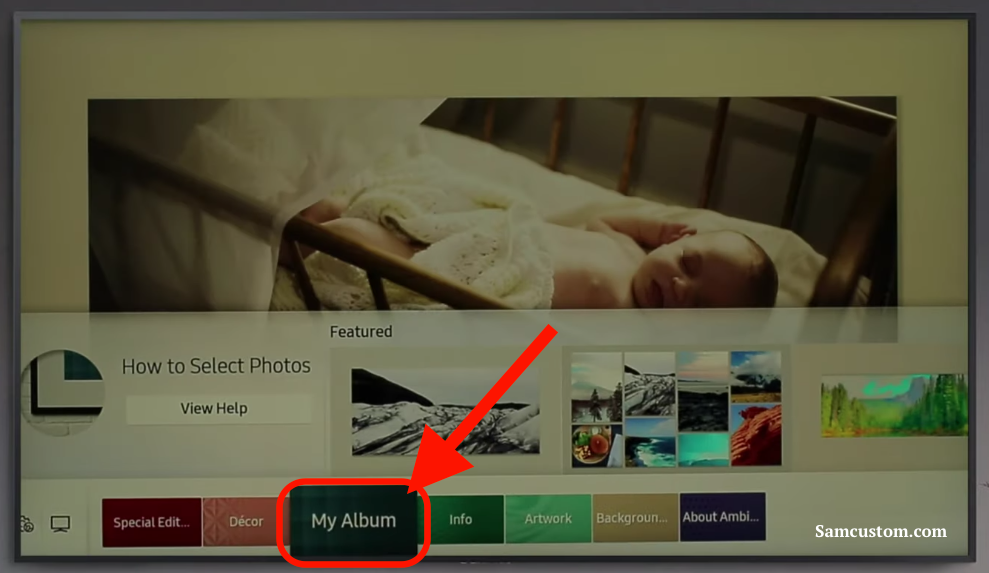Screen dimensions: 989x573
Task: Open the settings gear icon in the bottom bar
Action: pos(26,524)
